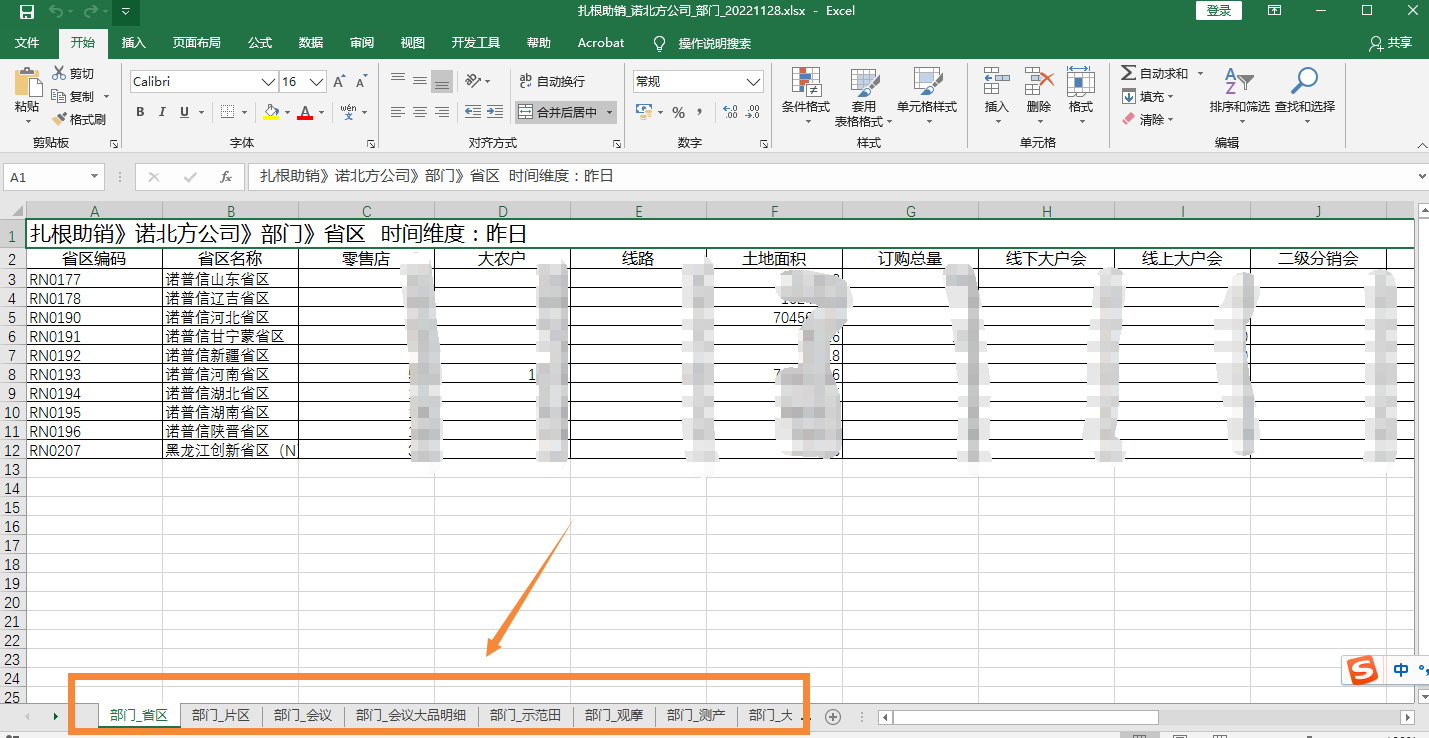Toggle Bold formatting
Screen dimensions: 1429x738
click(140, 112)
